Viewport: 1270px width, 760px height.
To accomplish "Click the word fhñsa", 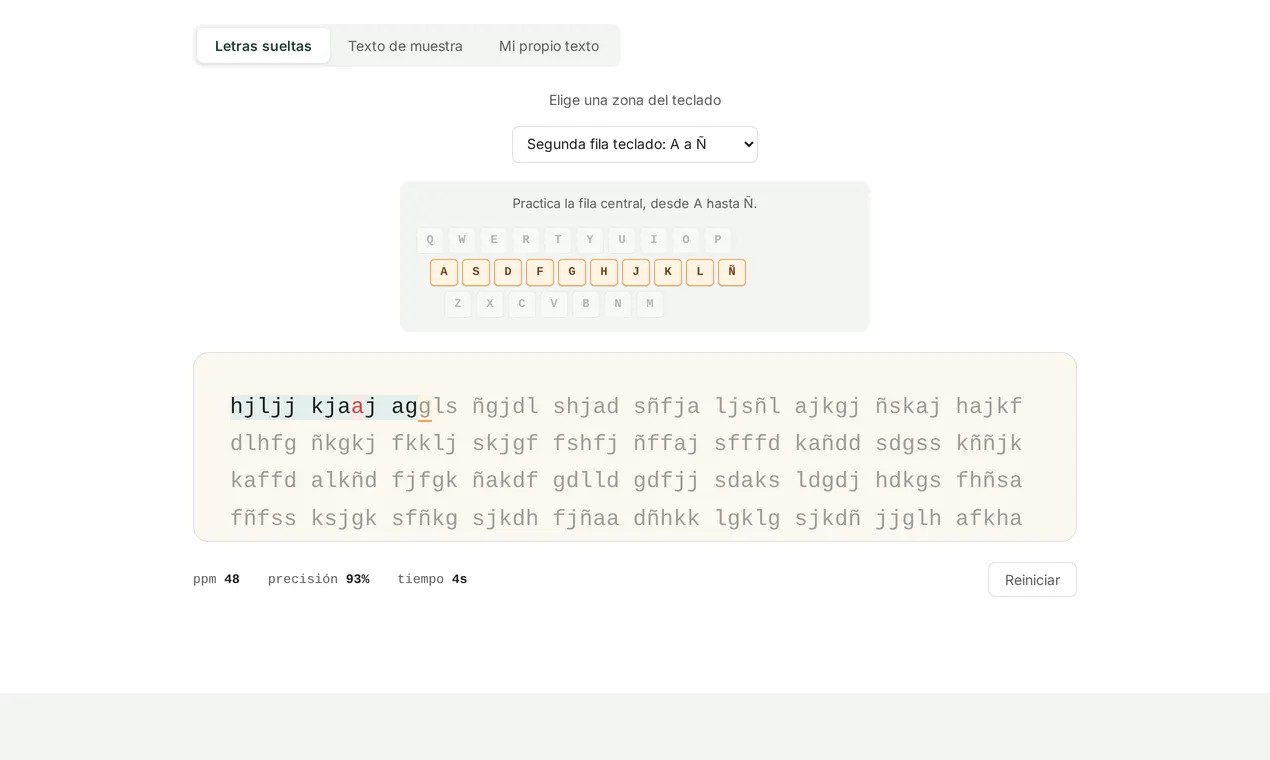I will point(989,481).
